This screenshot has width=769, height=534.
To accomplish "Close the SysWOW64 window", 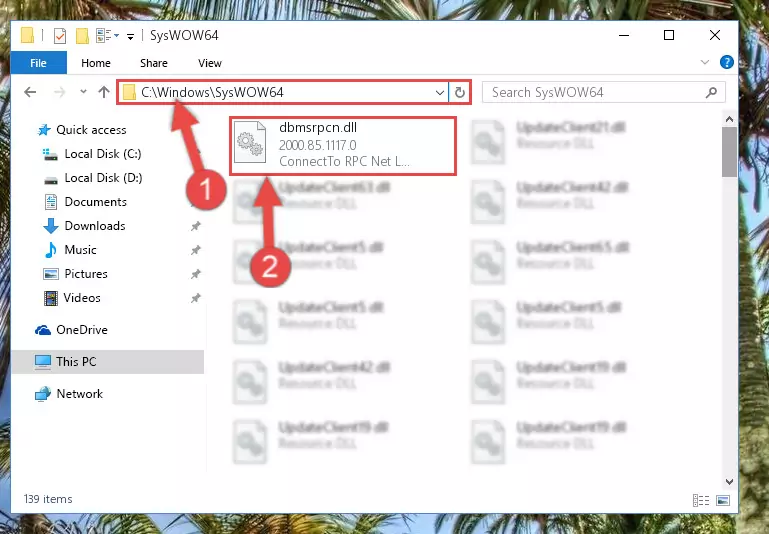I will [715, 35].
